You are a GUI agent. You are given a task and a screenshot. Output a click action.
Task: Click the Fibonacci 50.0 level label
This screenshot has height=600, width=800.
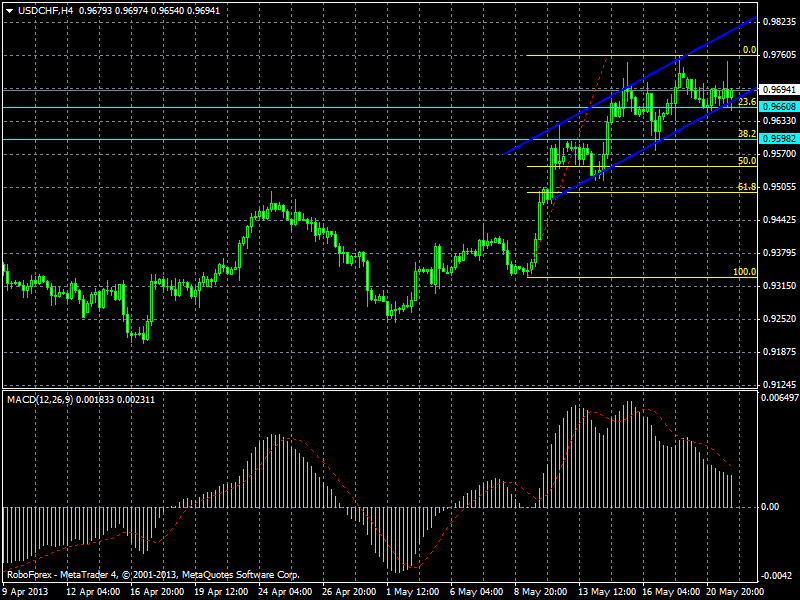tap(747, 161)
